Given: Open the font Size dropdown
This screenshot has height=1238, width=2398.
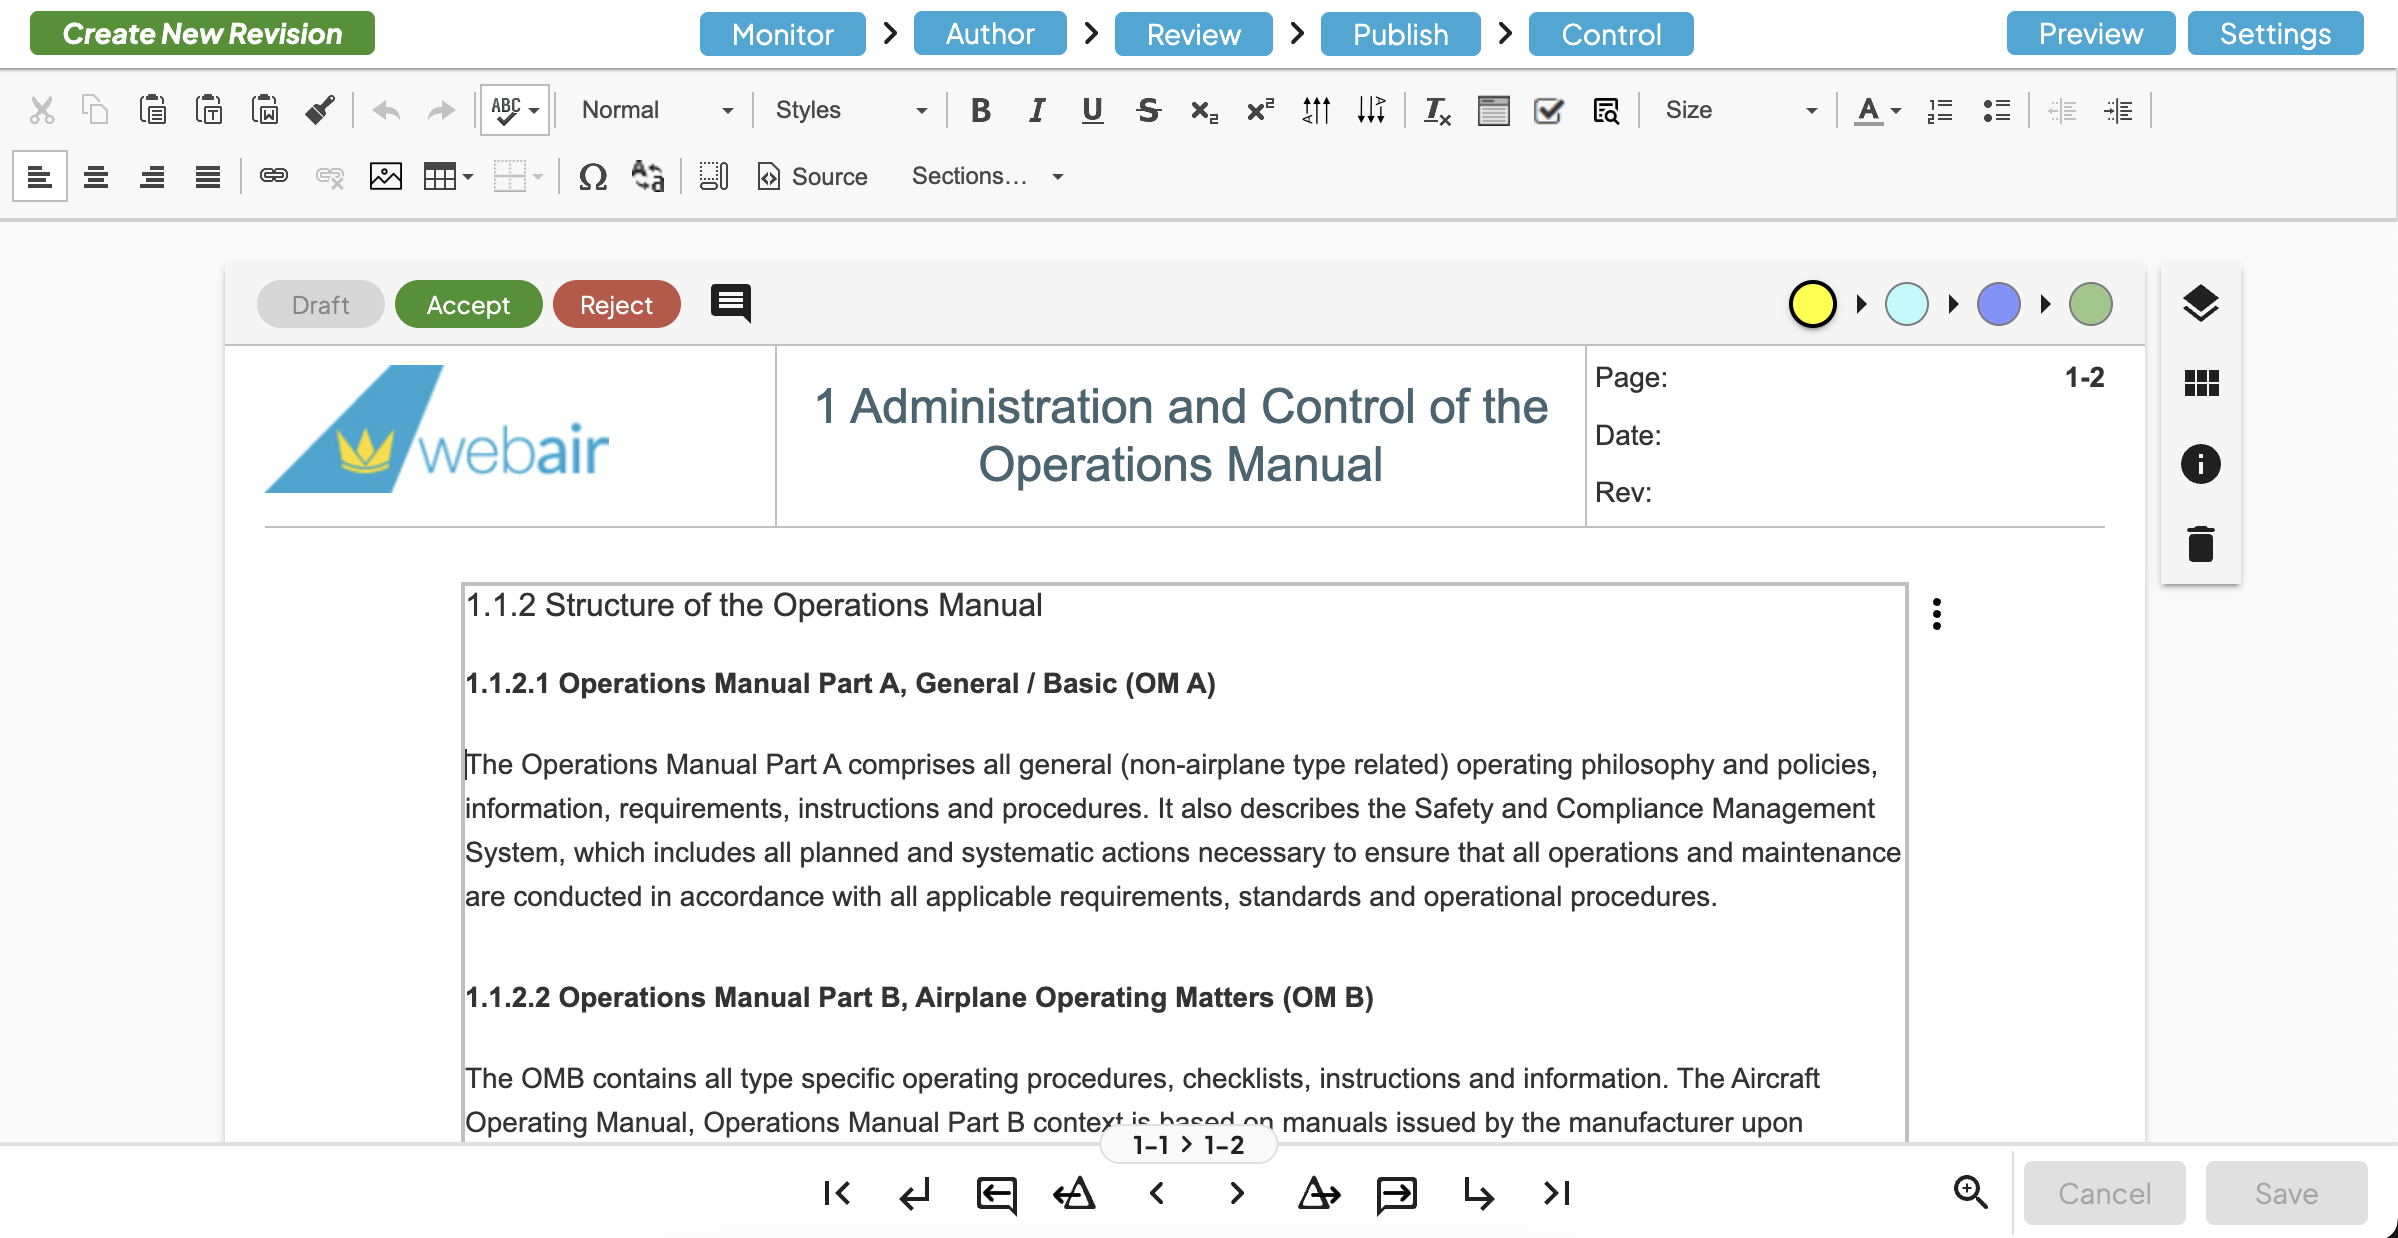Looking at the screenshot, I should pyautogui.click(x=1740, y=110).
